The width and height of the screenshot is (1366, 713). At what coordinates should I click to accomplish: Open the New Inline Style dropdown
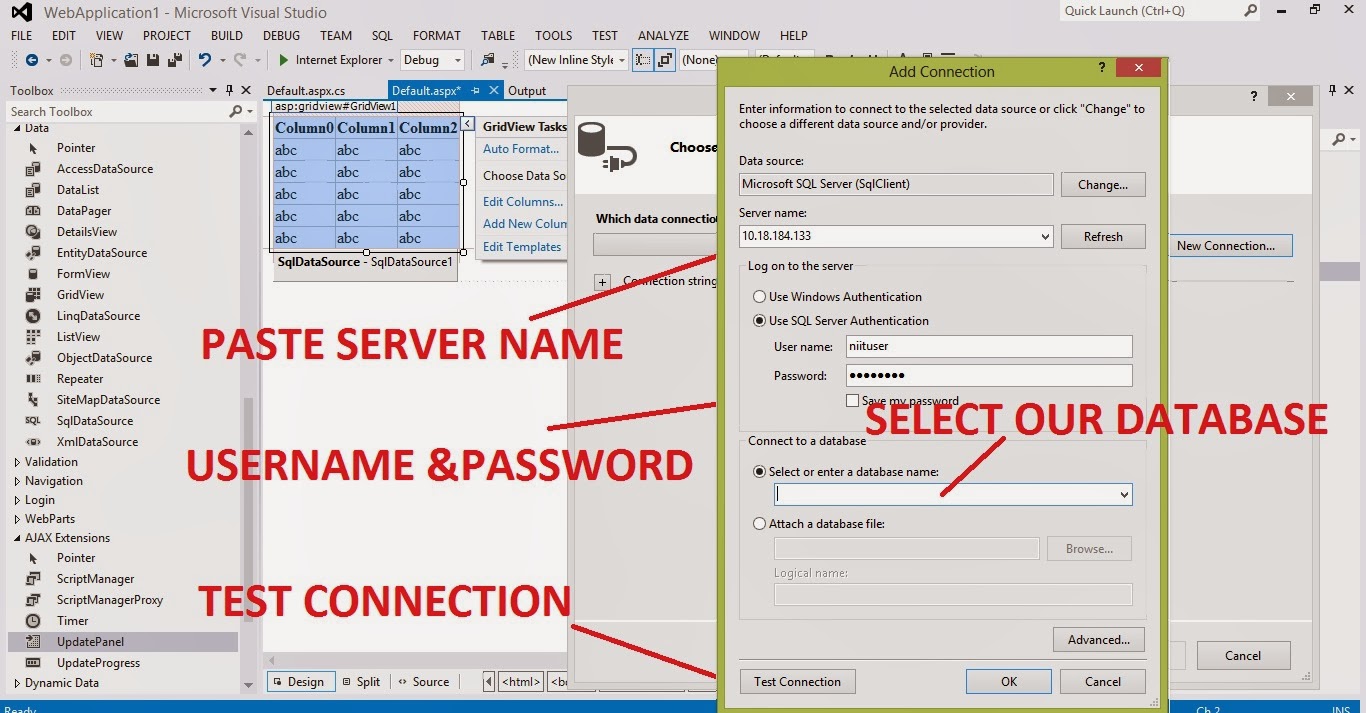[x=621, y=60]
